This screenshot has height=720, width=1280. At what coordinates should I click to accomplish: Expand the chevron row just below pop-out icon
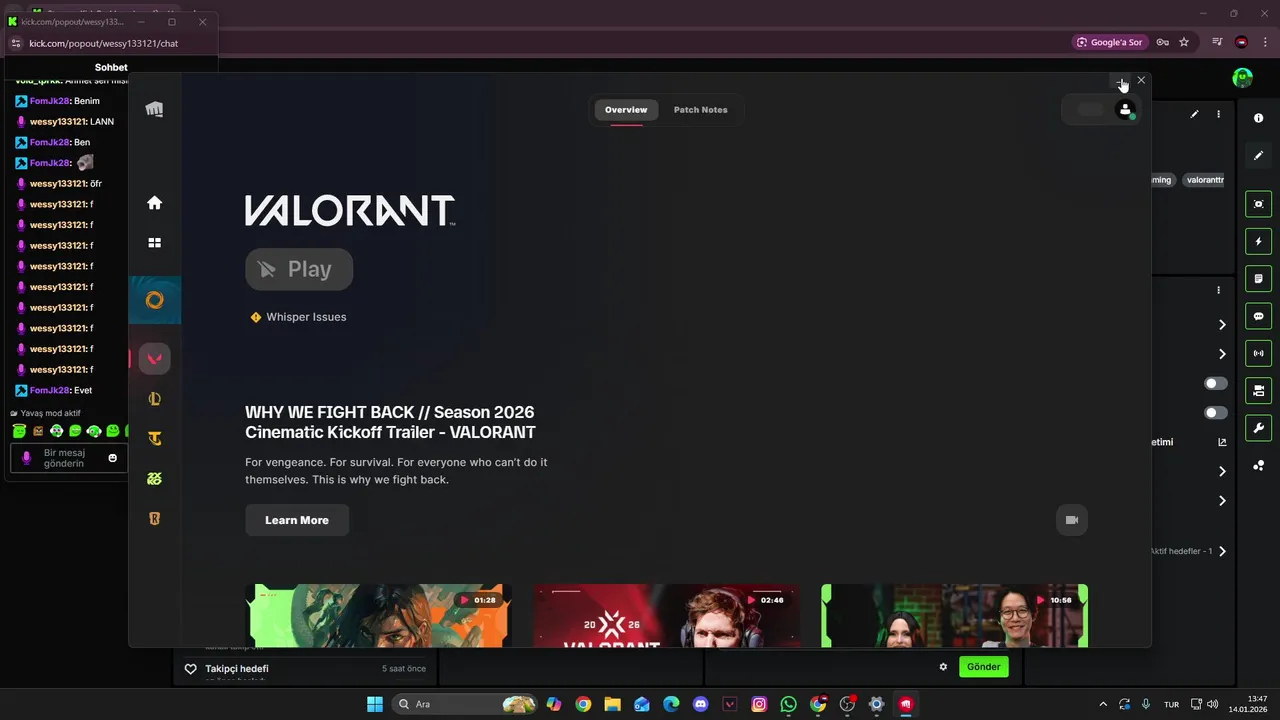(x=1222, y=471)
